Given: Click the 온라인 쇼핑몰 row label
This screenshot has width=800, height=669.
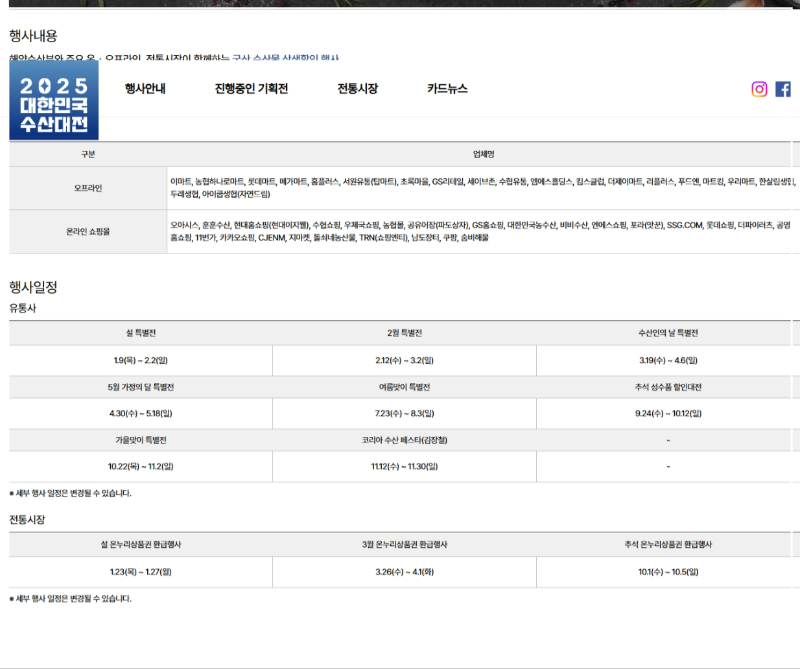Looking at the screenshot, I should (88, 231).
